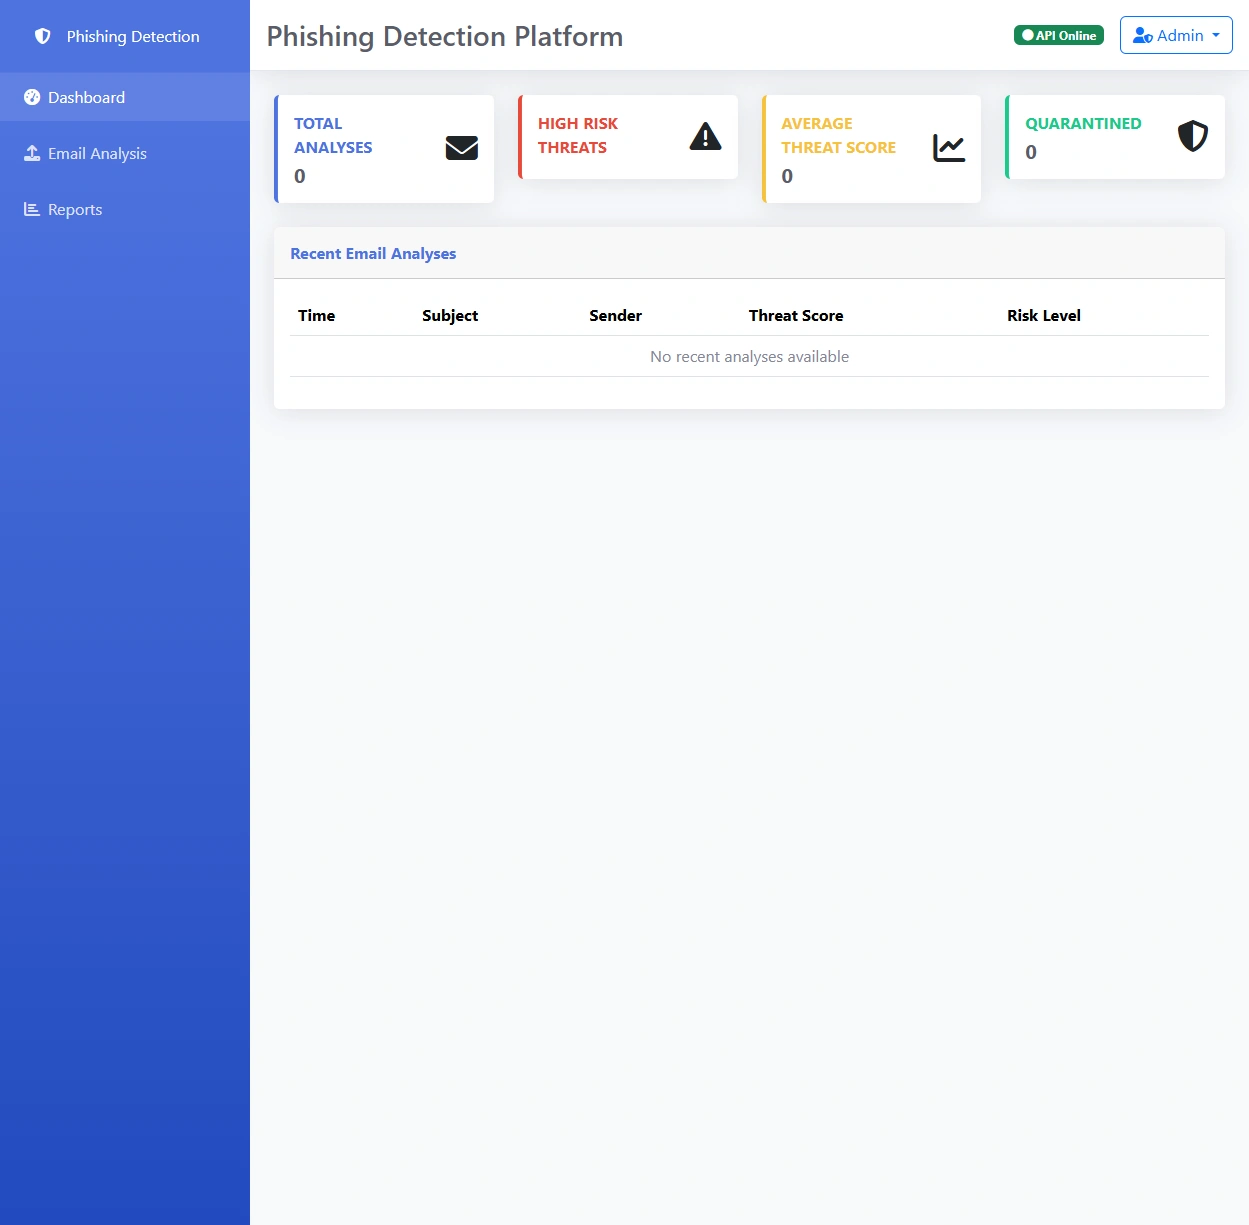This screenshot has height=1225, width=1249.
Task: Click the Dashboard gauge icon in sidebar
Action: [x=32, y=97]
